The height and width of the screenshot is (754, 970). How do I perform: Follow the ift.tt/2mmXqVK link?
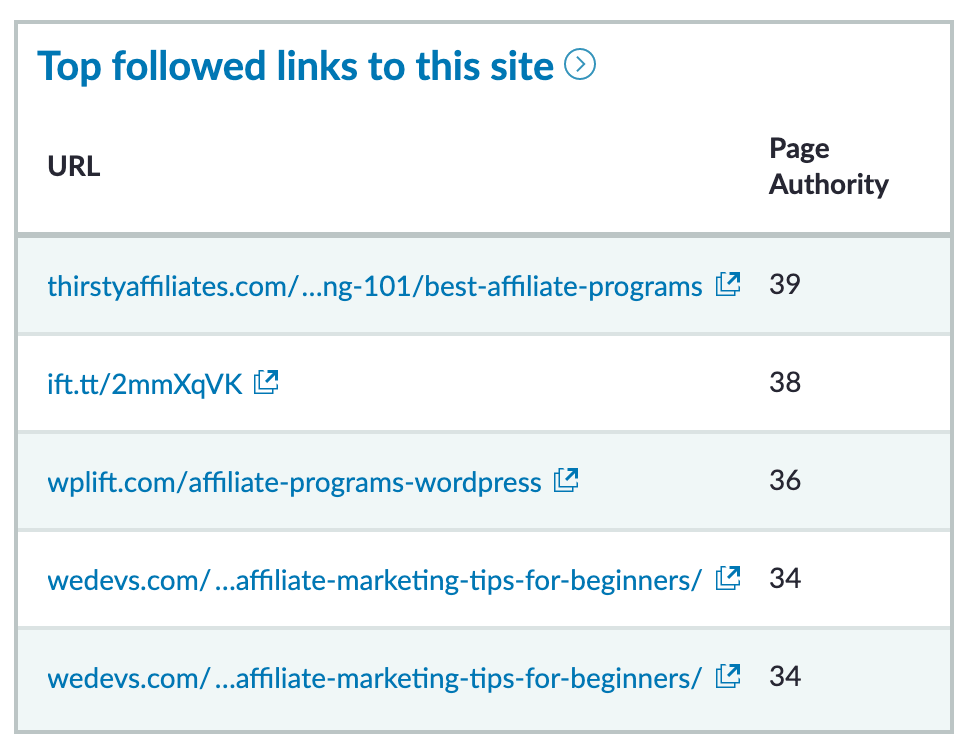[145, 384]
